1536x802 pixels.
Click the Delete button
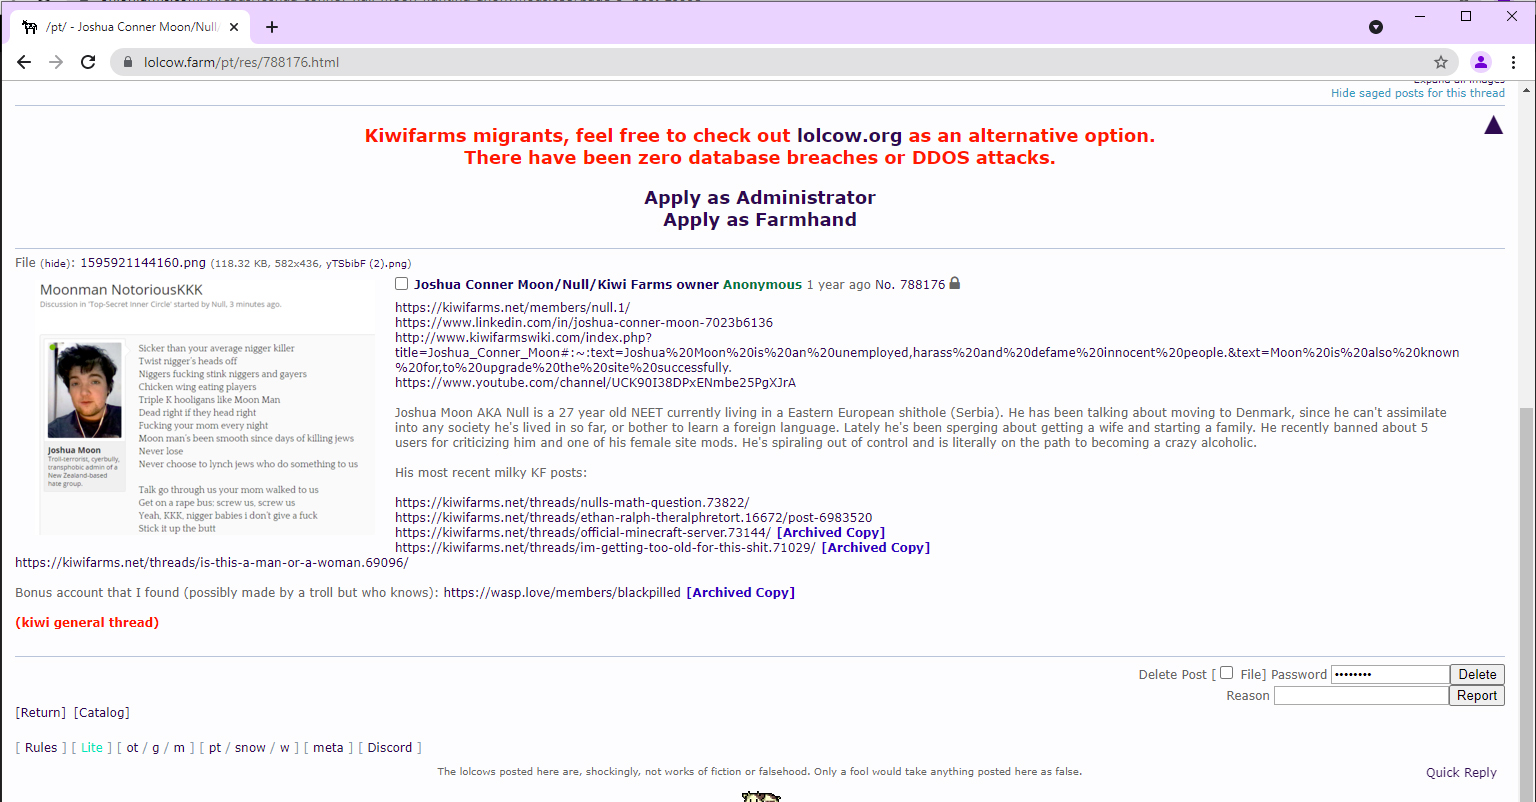pos(1477,674)
